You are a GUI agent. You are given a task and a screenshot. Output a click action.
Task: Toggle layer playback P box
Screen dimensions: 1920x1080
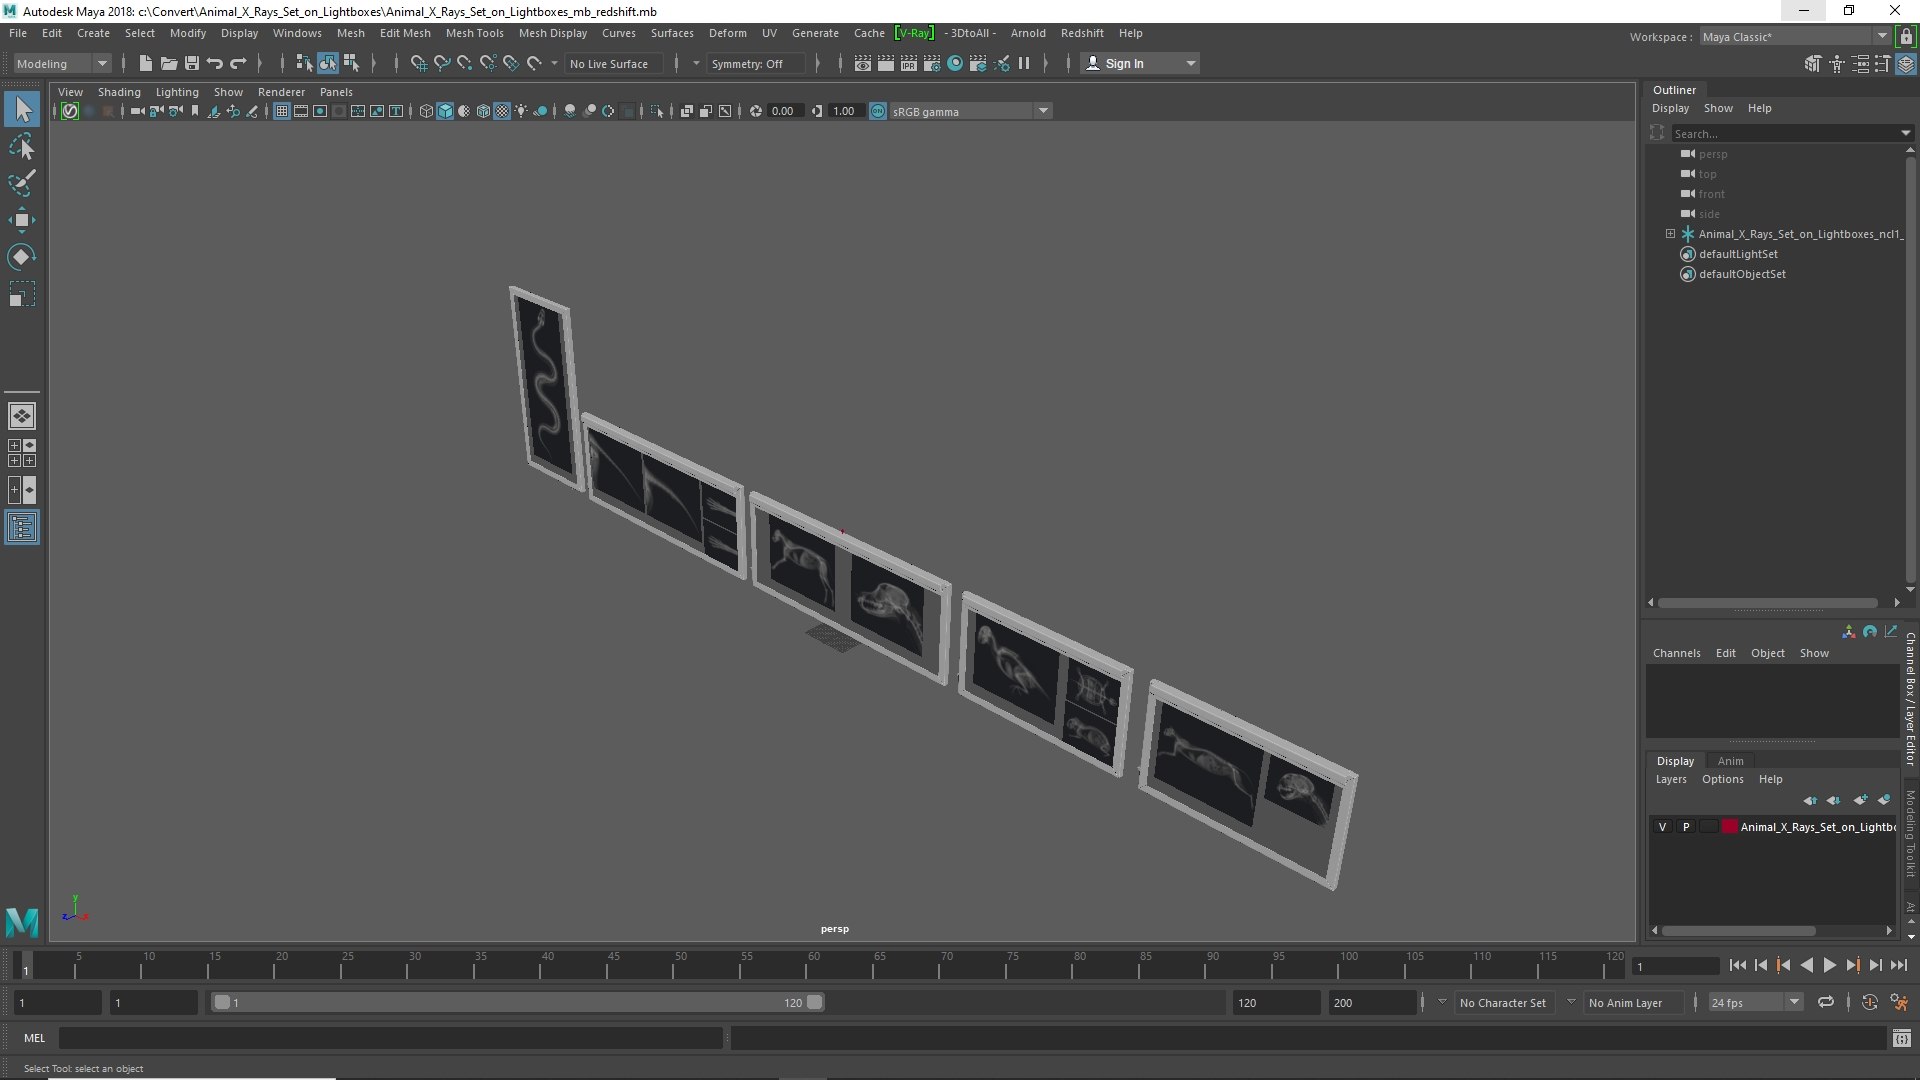1686,827
